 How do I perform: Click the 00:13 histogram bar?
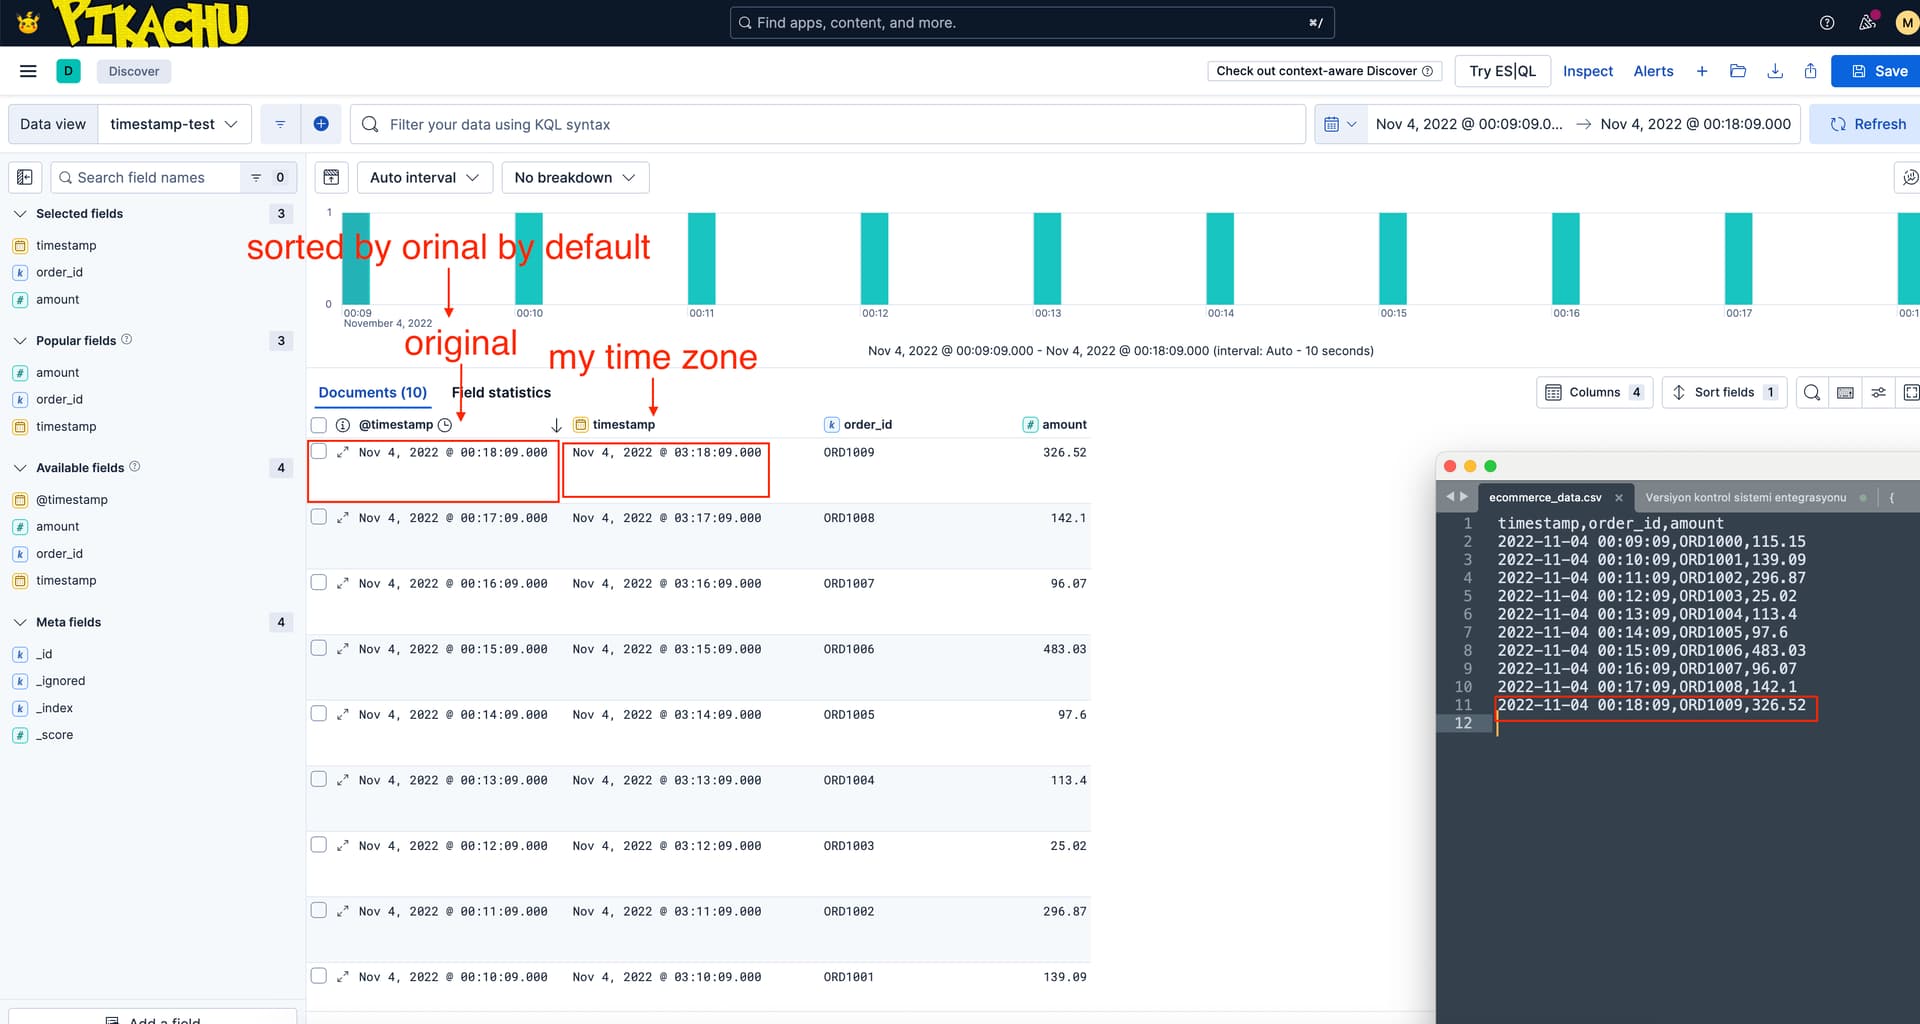tap(1047, 259)
